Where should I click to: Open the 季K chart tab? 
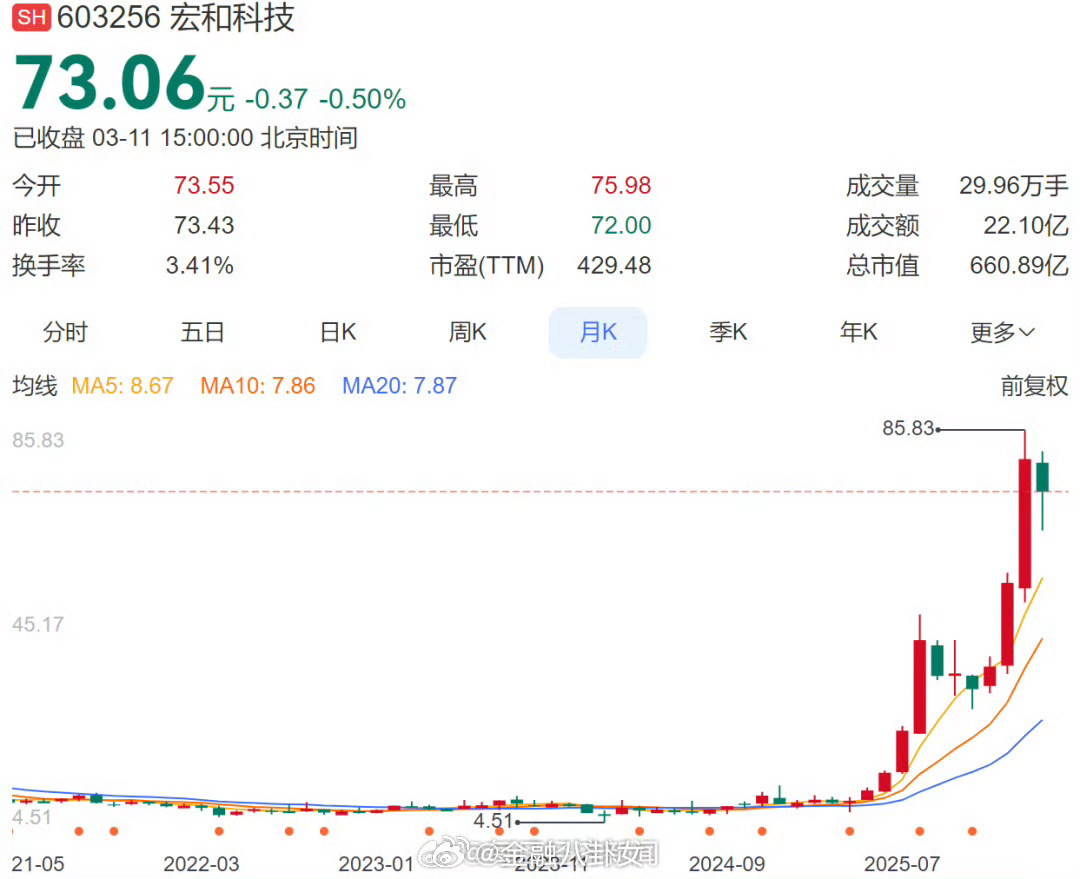(728, 332)
